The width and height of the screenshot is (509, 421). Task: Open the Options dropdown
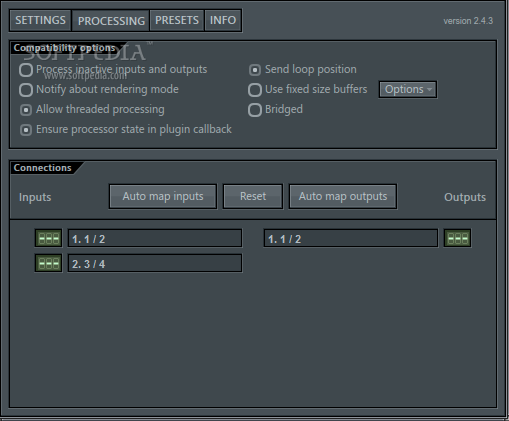(x=408, y=90)
